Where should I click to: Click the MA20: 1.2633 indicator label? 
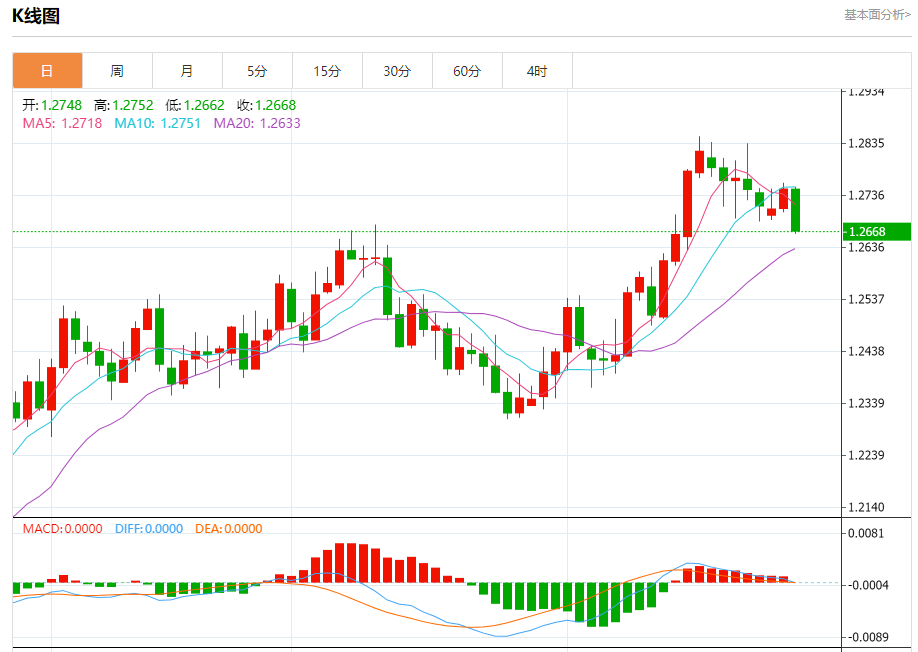257,123
